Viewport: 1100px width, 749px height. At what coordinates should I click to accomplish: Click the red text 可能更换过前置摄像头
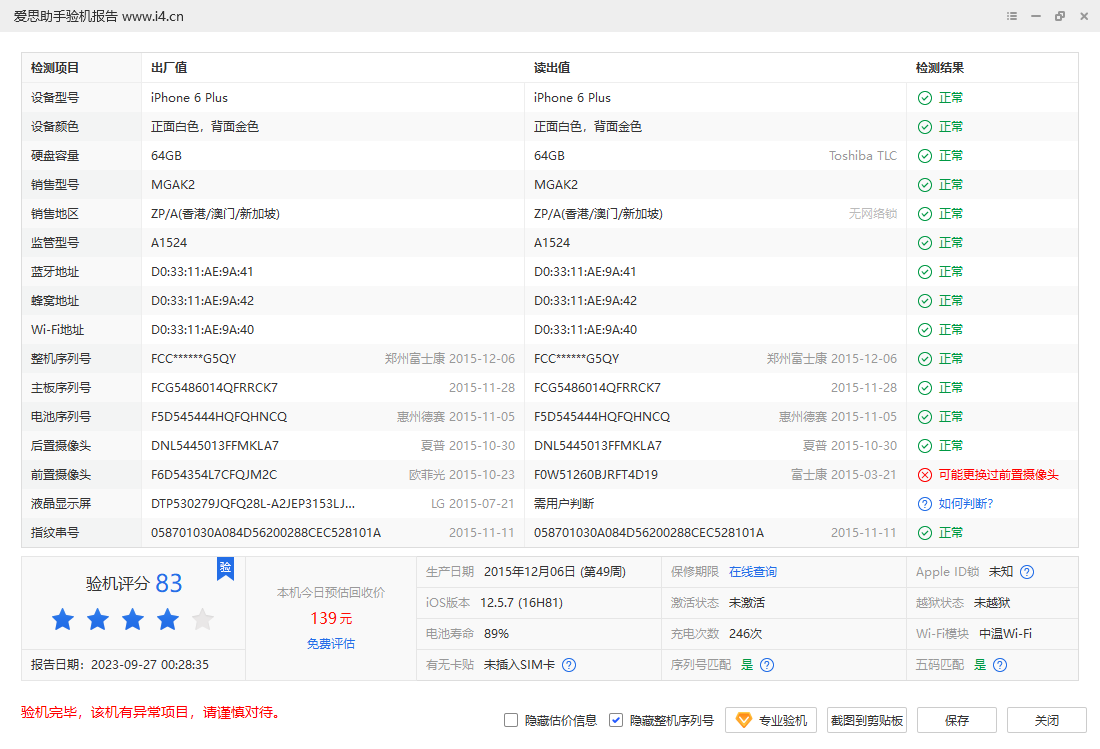(999, 475)
